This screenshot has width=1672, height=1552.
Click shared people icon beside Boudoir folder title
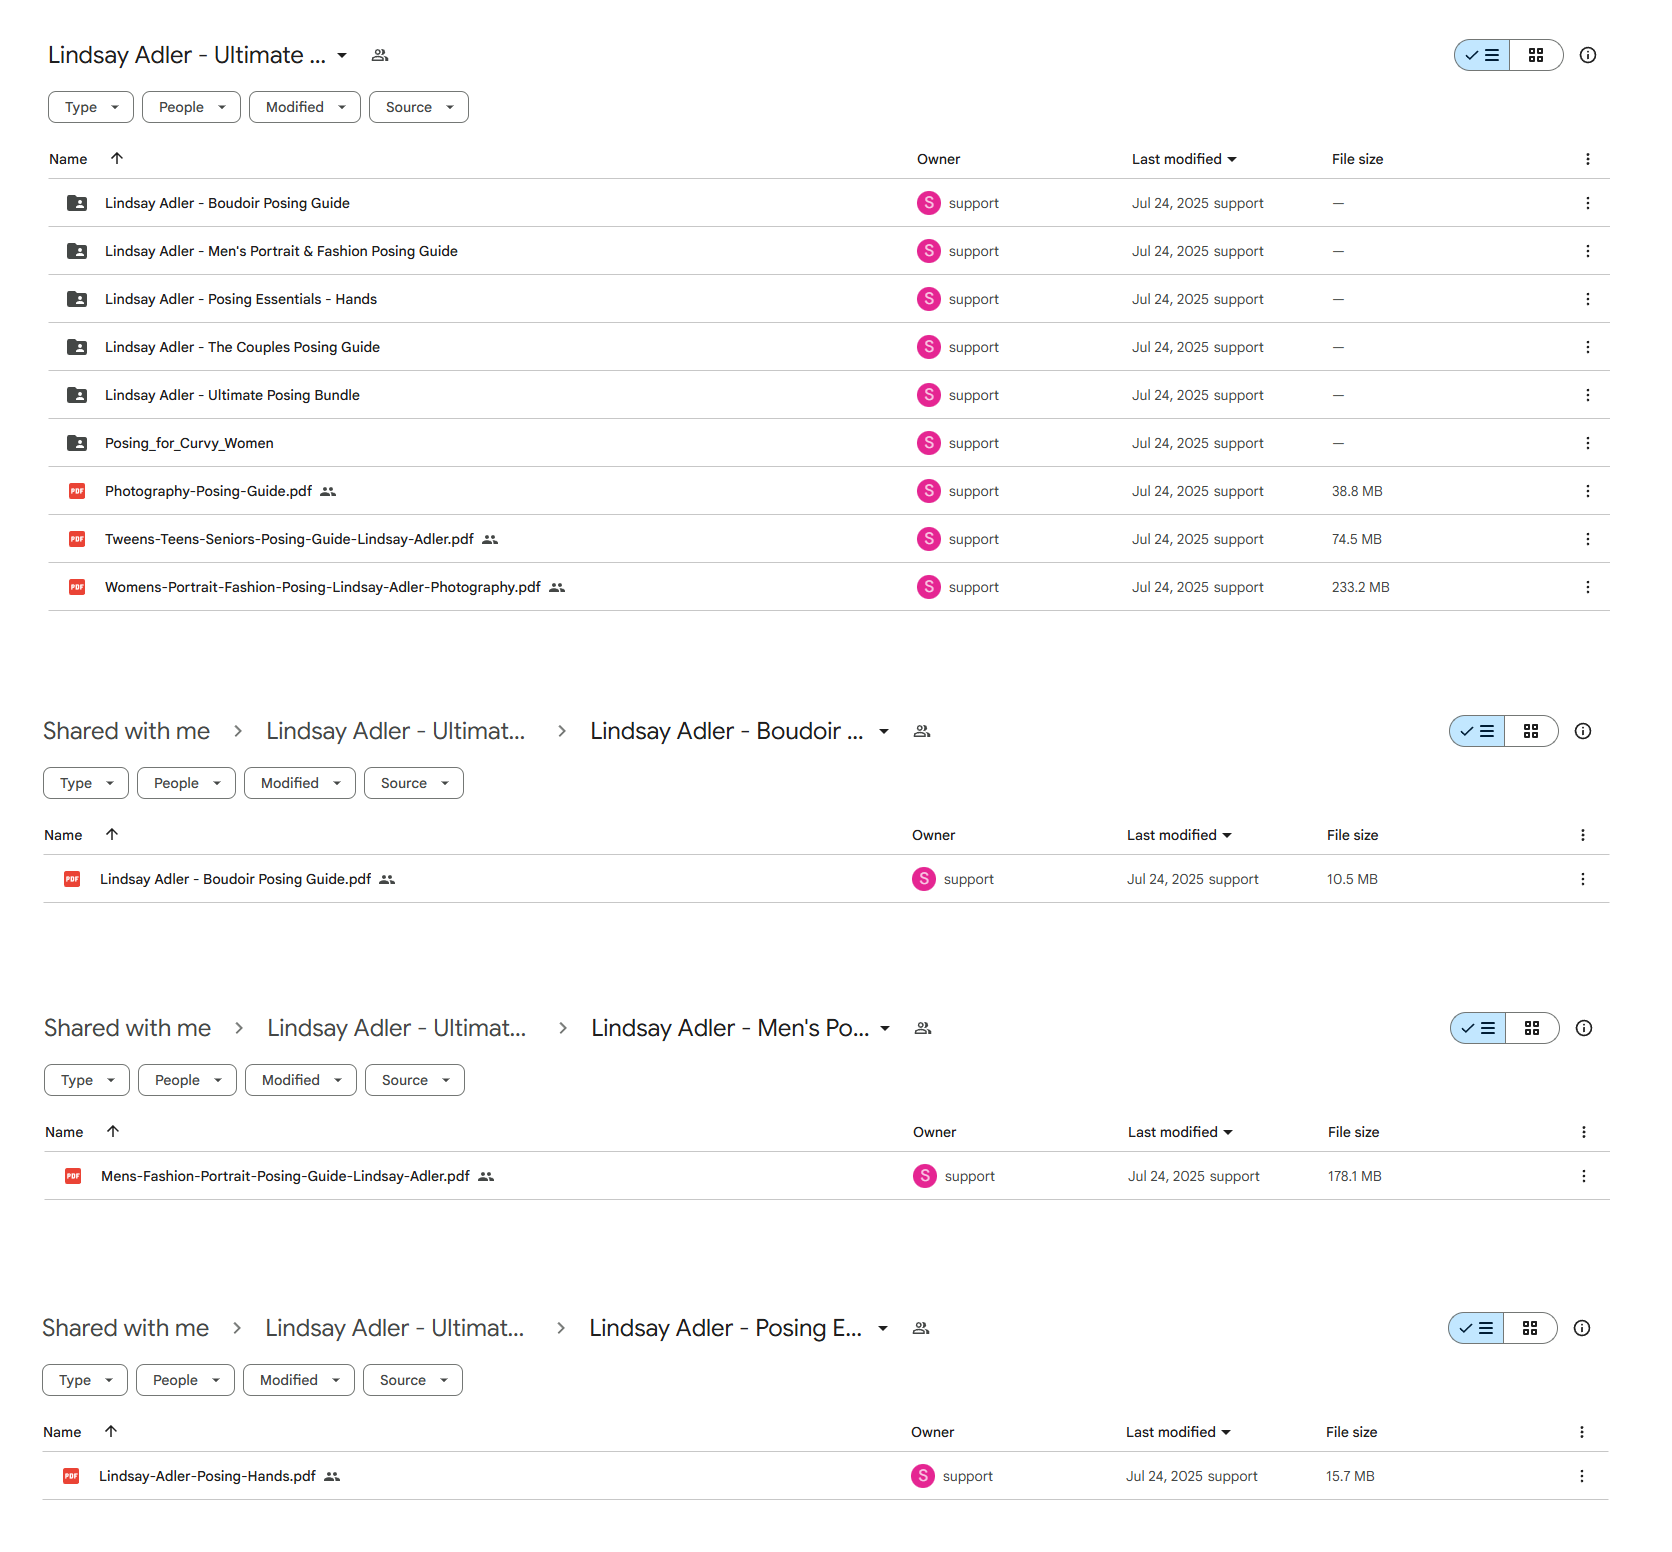[x=922, y=731]
